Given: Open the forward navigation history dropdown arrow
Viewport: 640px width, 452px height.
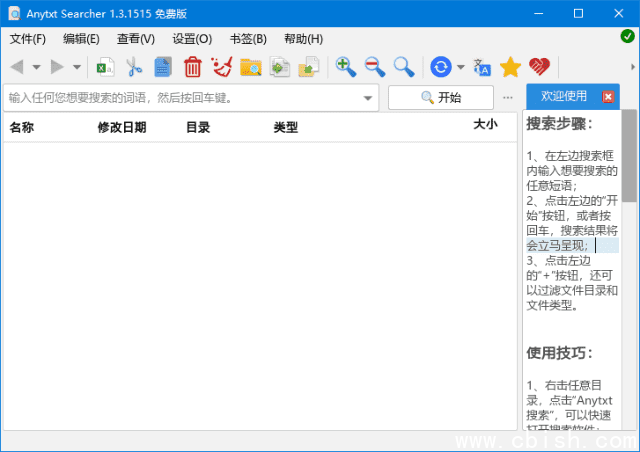Looking at the screenshot, I should pos(77,68).
